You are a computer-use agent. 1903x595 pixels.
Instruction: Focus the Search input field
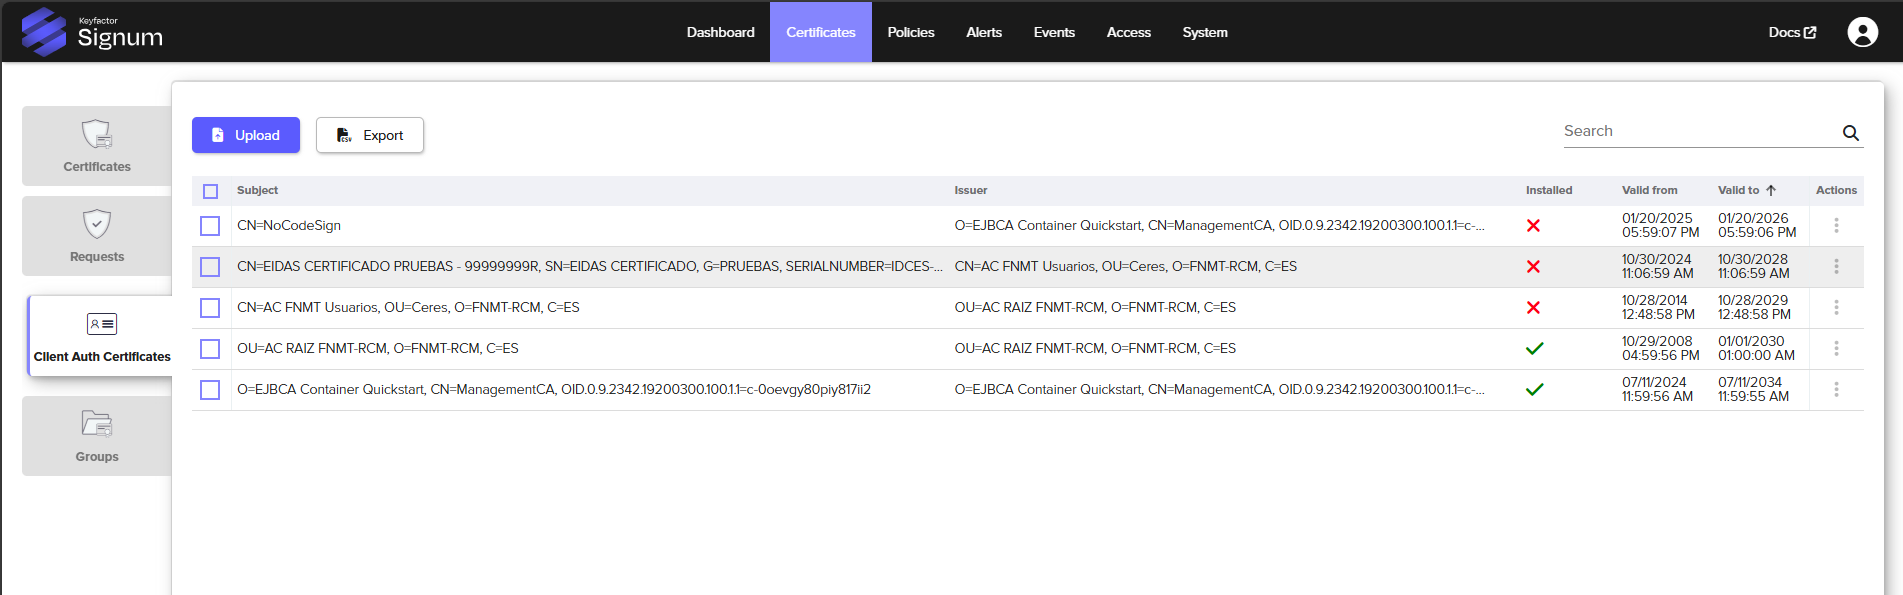(x=1698, y=131)
